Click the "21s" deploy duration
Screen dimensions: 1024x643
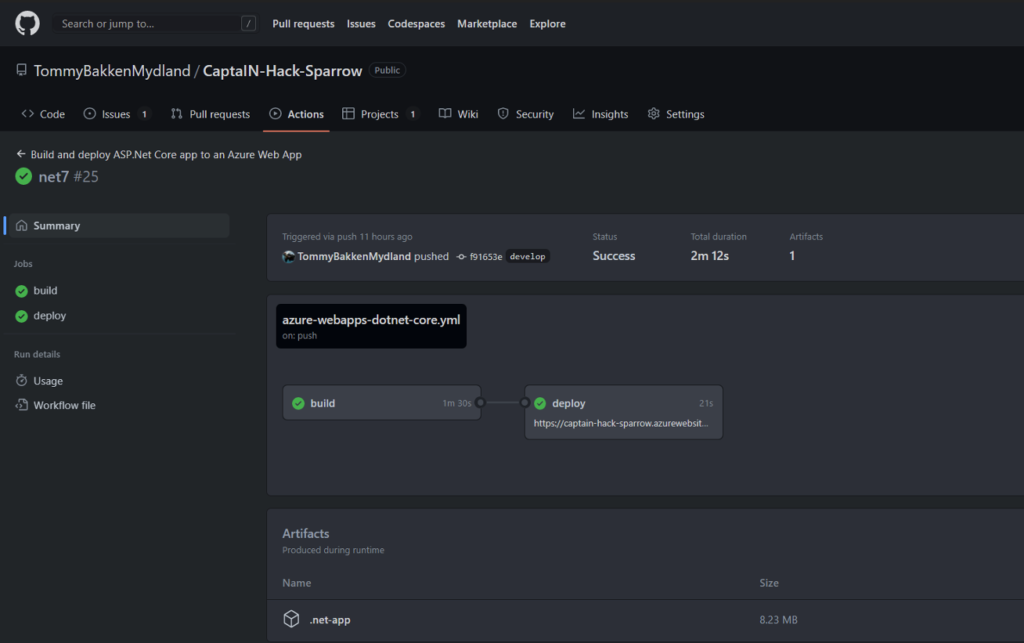tap(706, 403)
